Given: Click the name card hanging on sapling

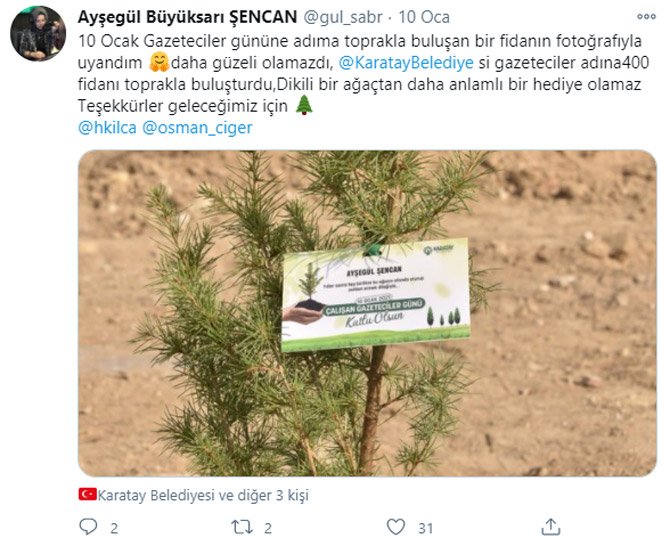Looking at the screenshot, I should pos(376,295).
